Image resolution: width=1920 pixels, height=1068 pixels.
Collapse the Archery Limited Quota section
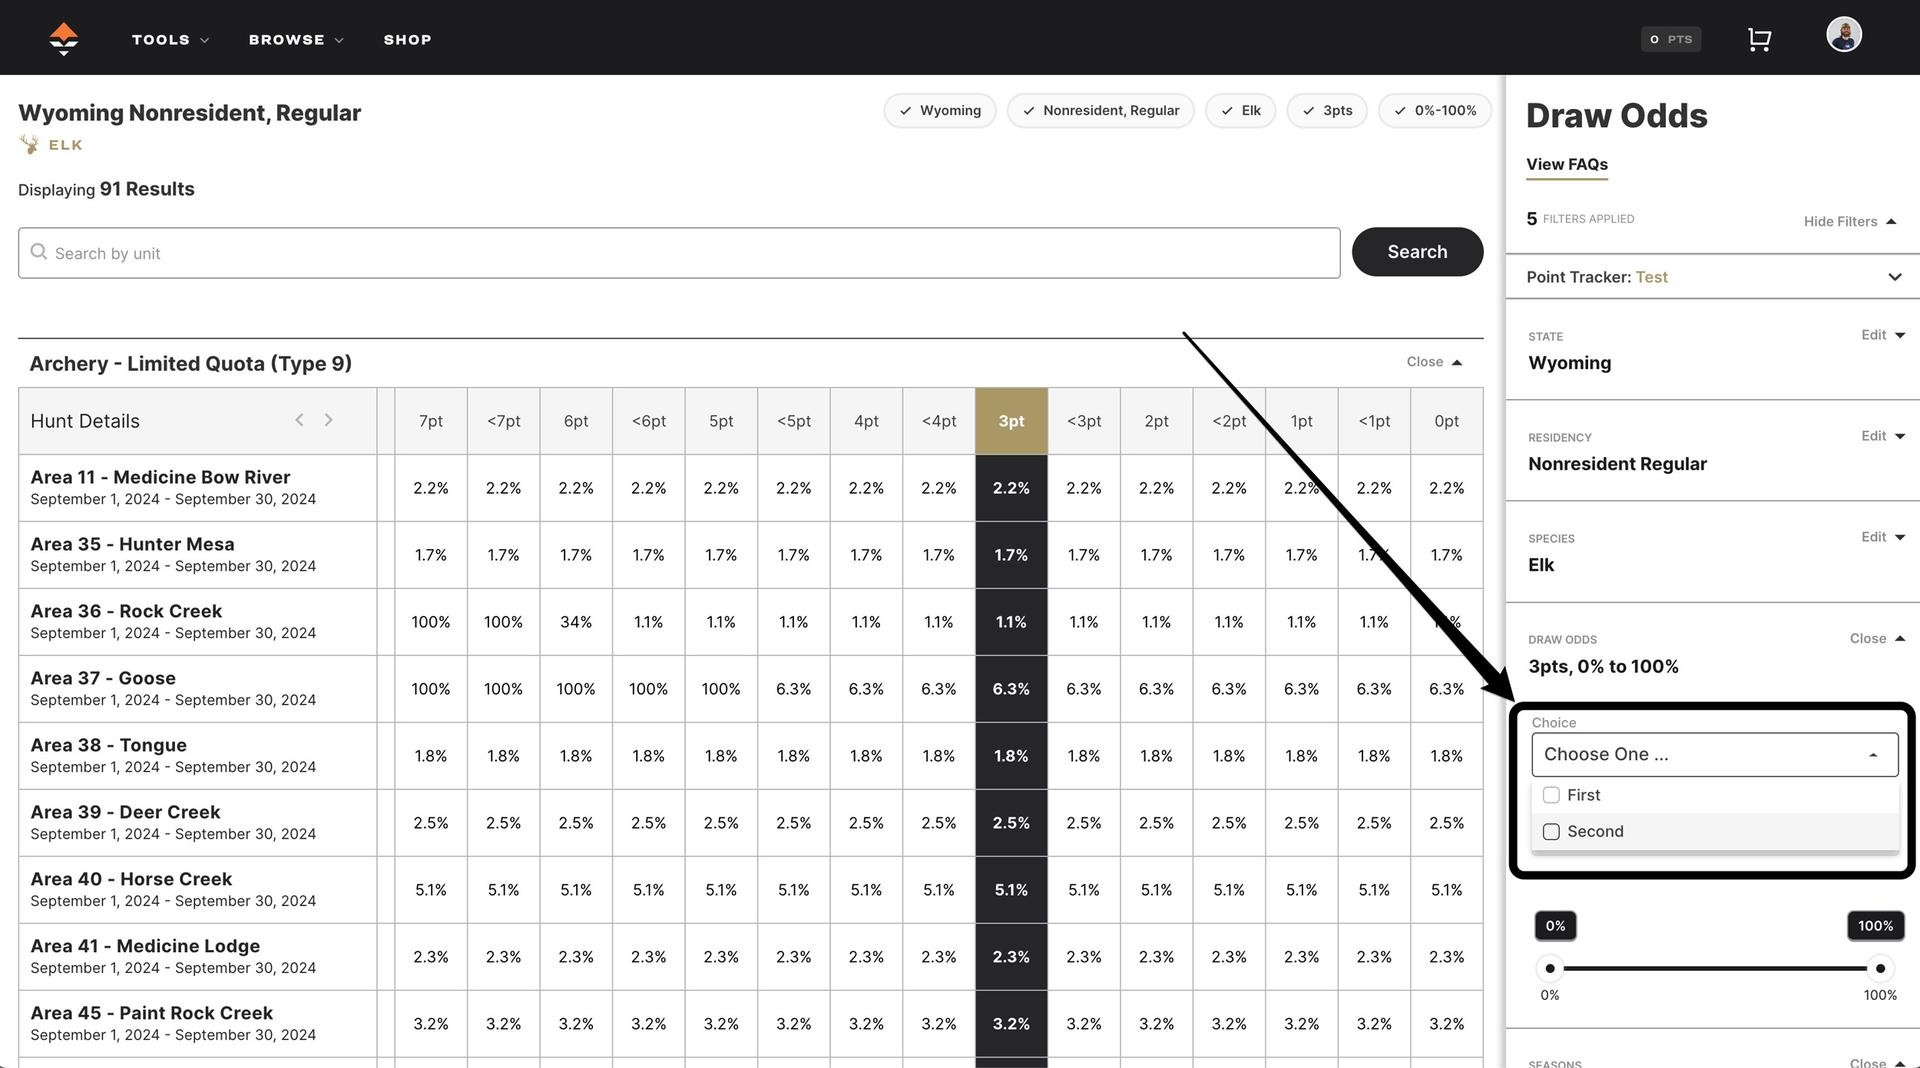click(1434, 362)
